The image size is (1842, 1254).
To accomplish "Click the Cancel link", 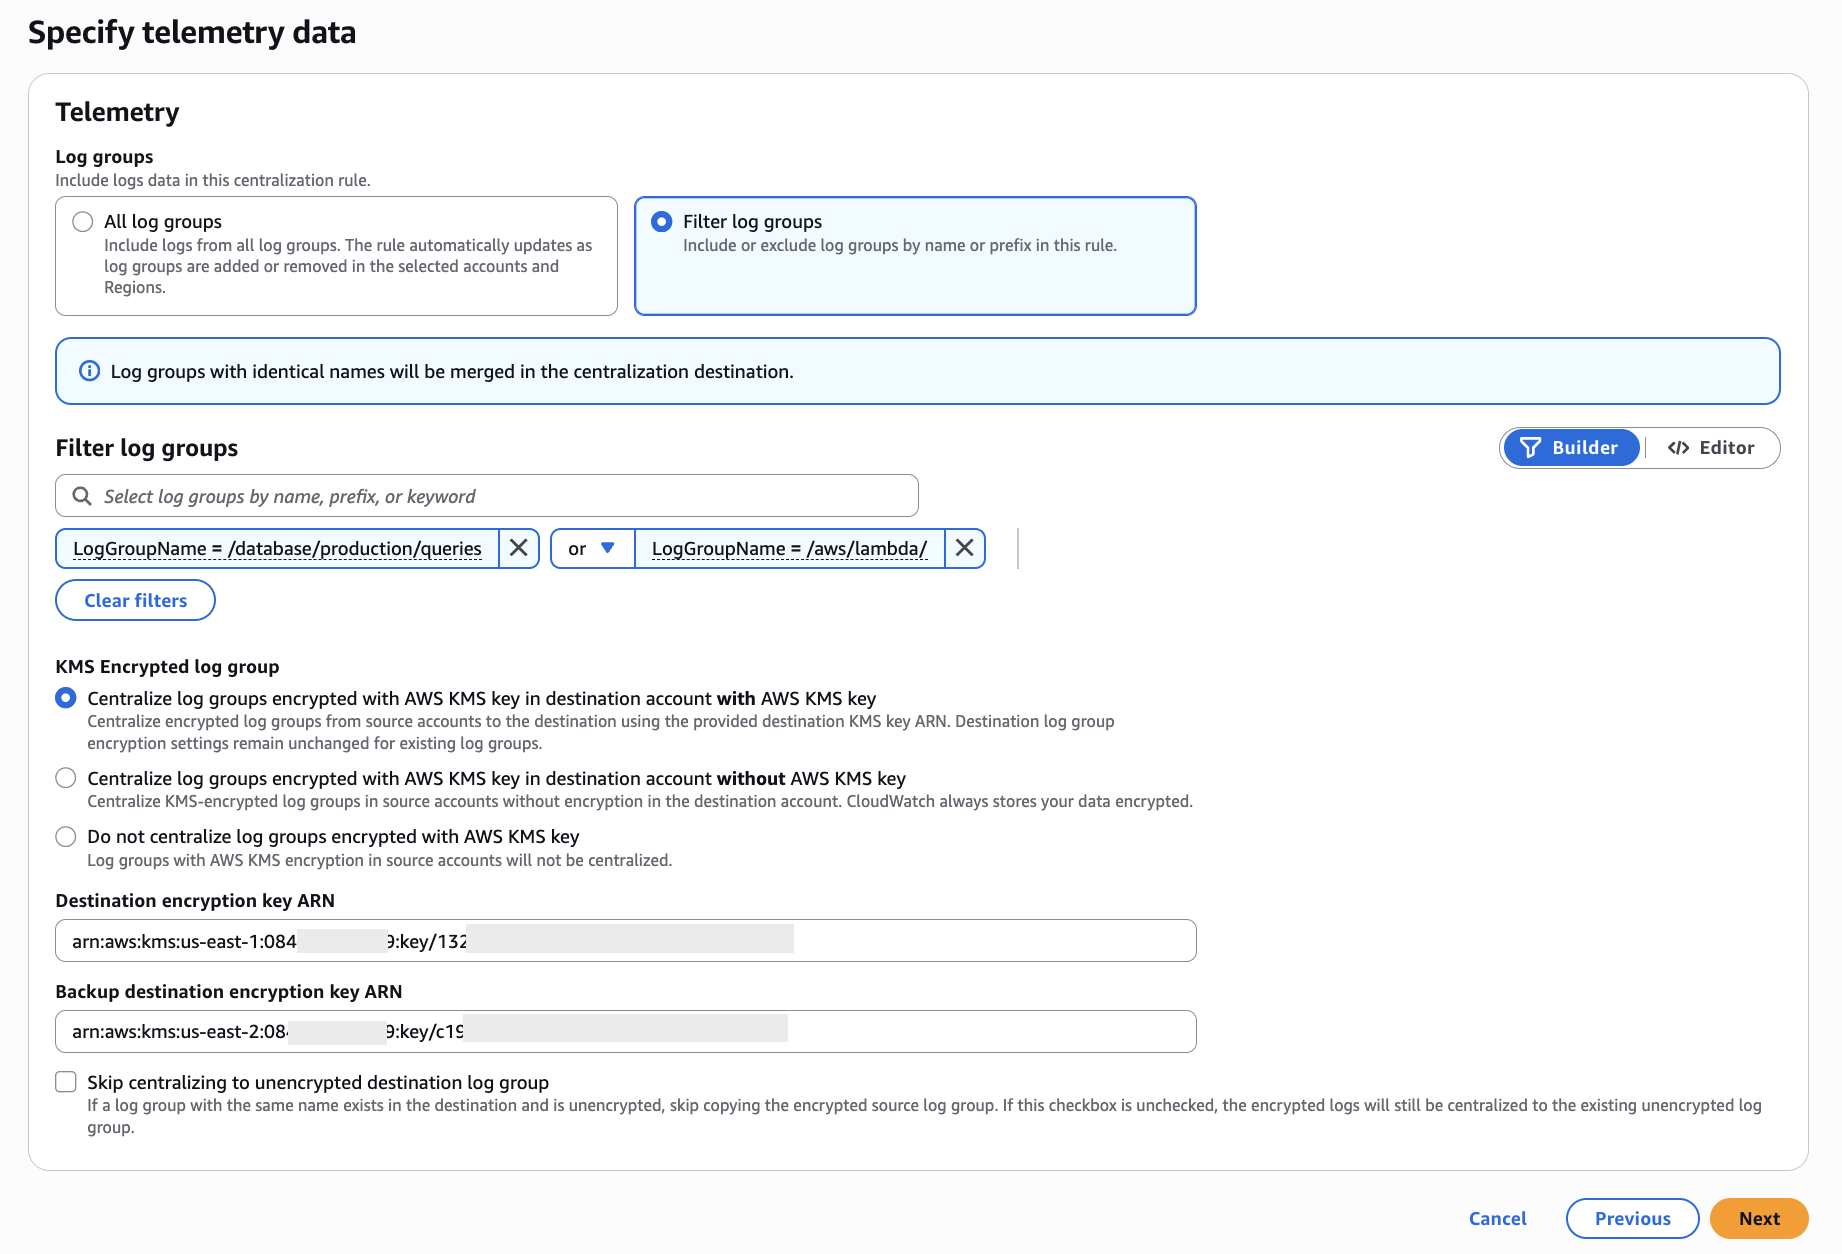I will point(1497,1218).
